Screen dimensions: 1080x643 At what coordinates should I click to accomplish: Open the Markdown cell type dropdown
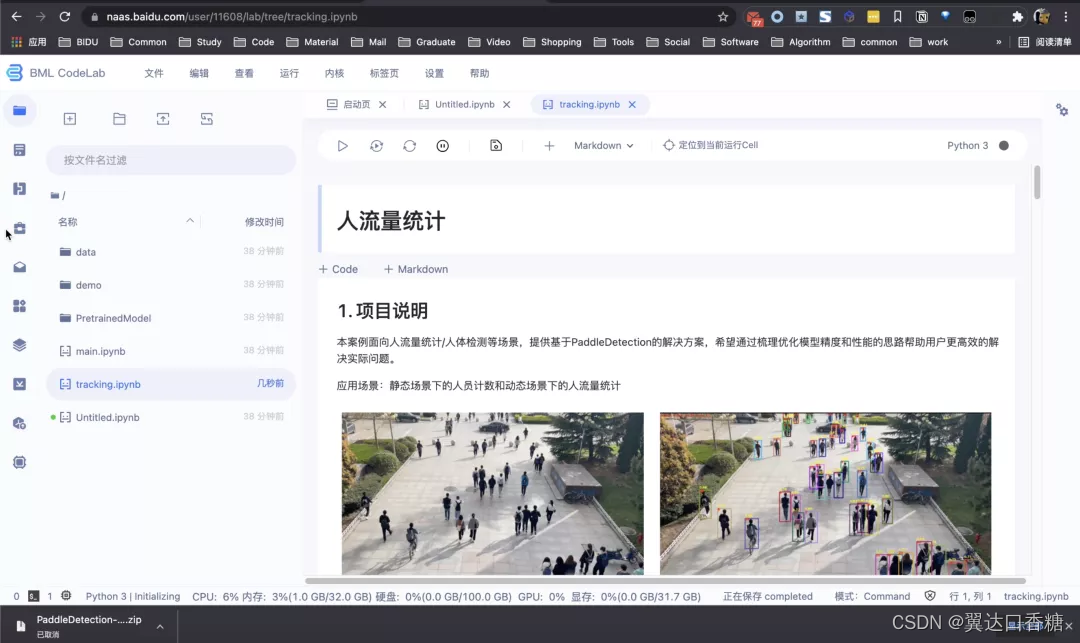click(x=603, y=145)
